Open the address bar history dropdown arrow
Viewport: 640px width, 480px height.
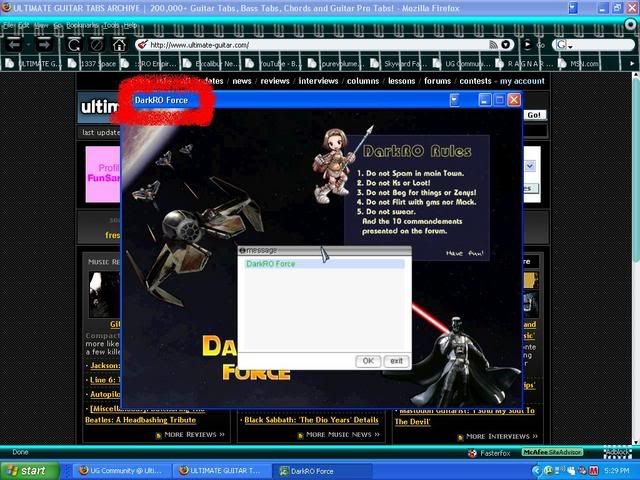pyautogui.click(x=505, y=44)
